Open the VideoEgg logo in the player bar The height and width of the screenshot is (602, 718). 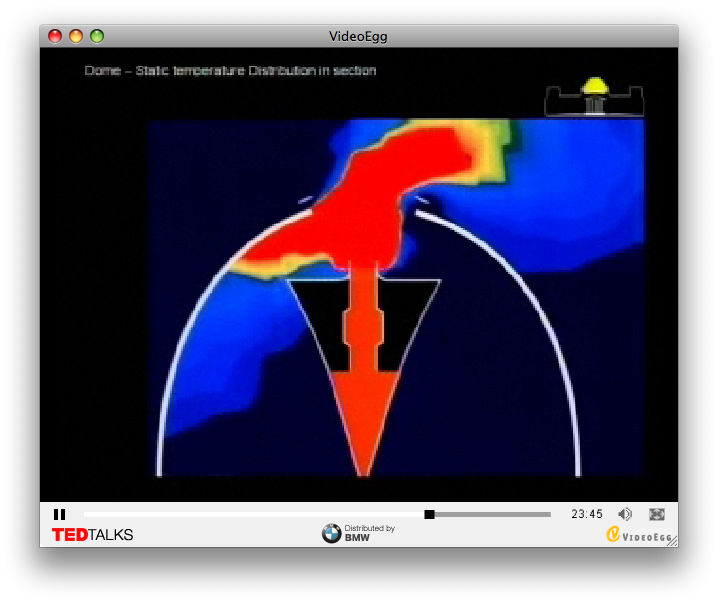[640, 535]
